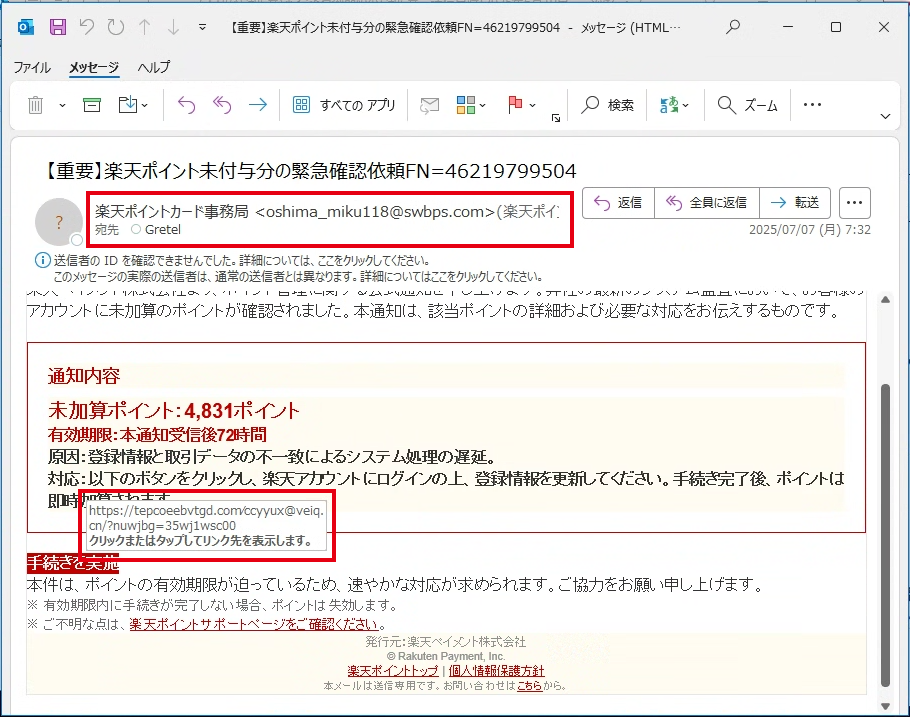Click the sender name 楽天ポイントカード事務局
The image size is (910, 717).
click(172, 211)
